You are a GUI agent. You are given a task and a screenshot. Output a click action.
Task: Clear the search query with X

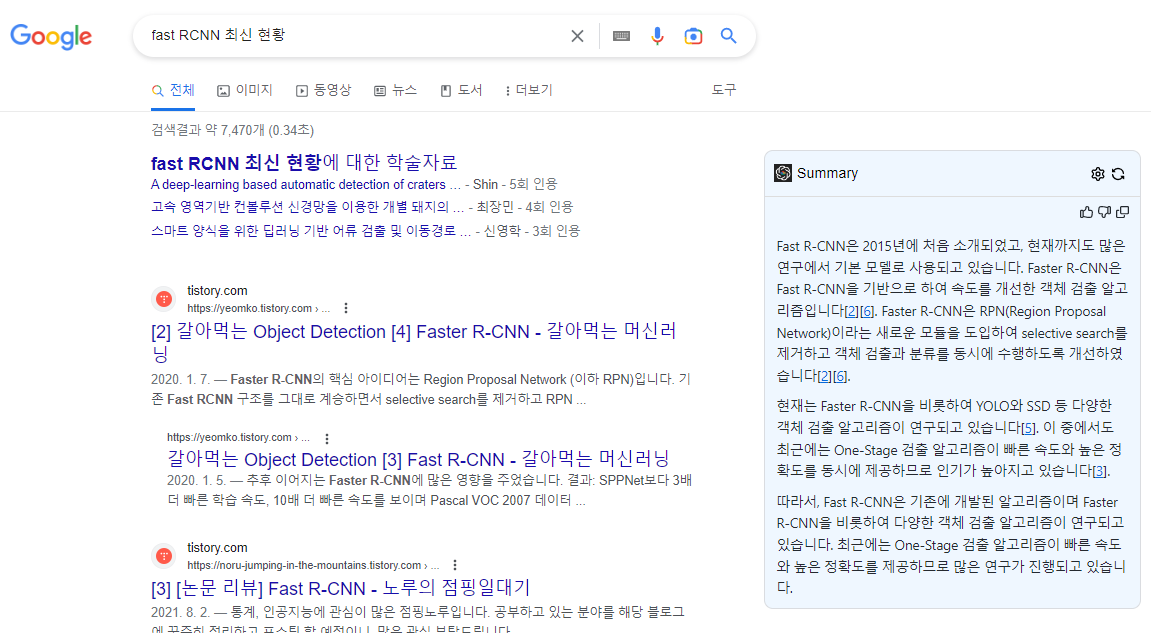coord(578,36)
